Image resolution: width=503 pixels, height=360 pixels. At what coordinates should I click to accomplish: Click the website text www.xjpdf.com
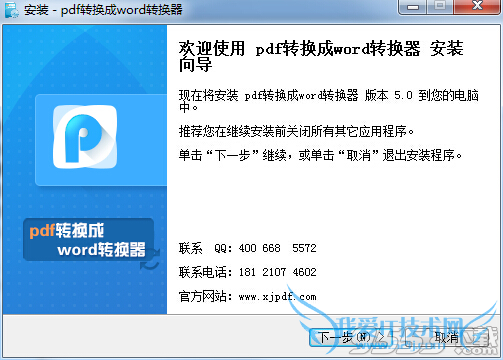pos(277,296)
